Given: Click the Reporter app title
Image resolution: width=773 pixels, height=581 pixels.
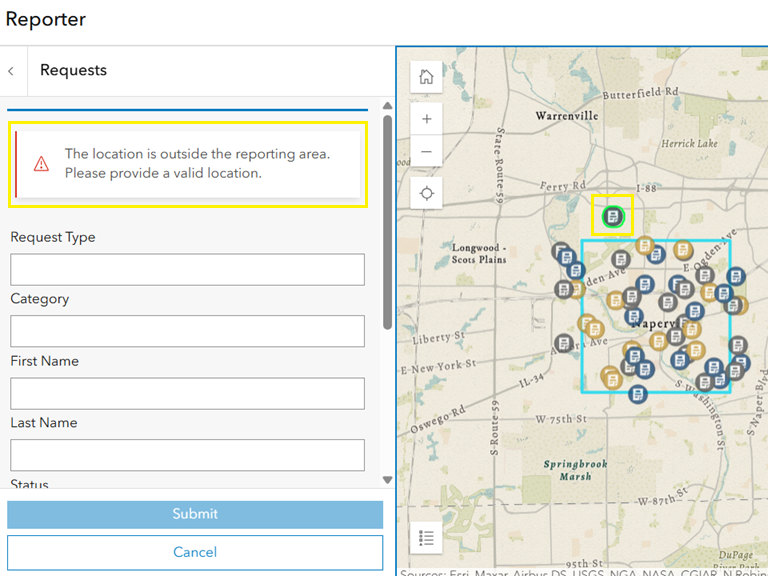Looking at the screenshot, I should pyautogui.click(x=45, y=19).
